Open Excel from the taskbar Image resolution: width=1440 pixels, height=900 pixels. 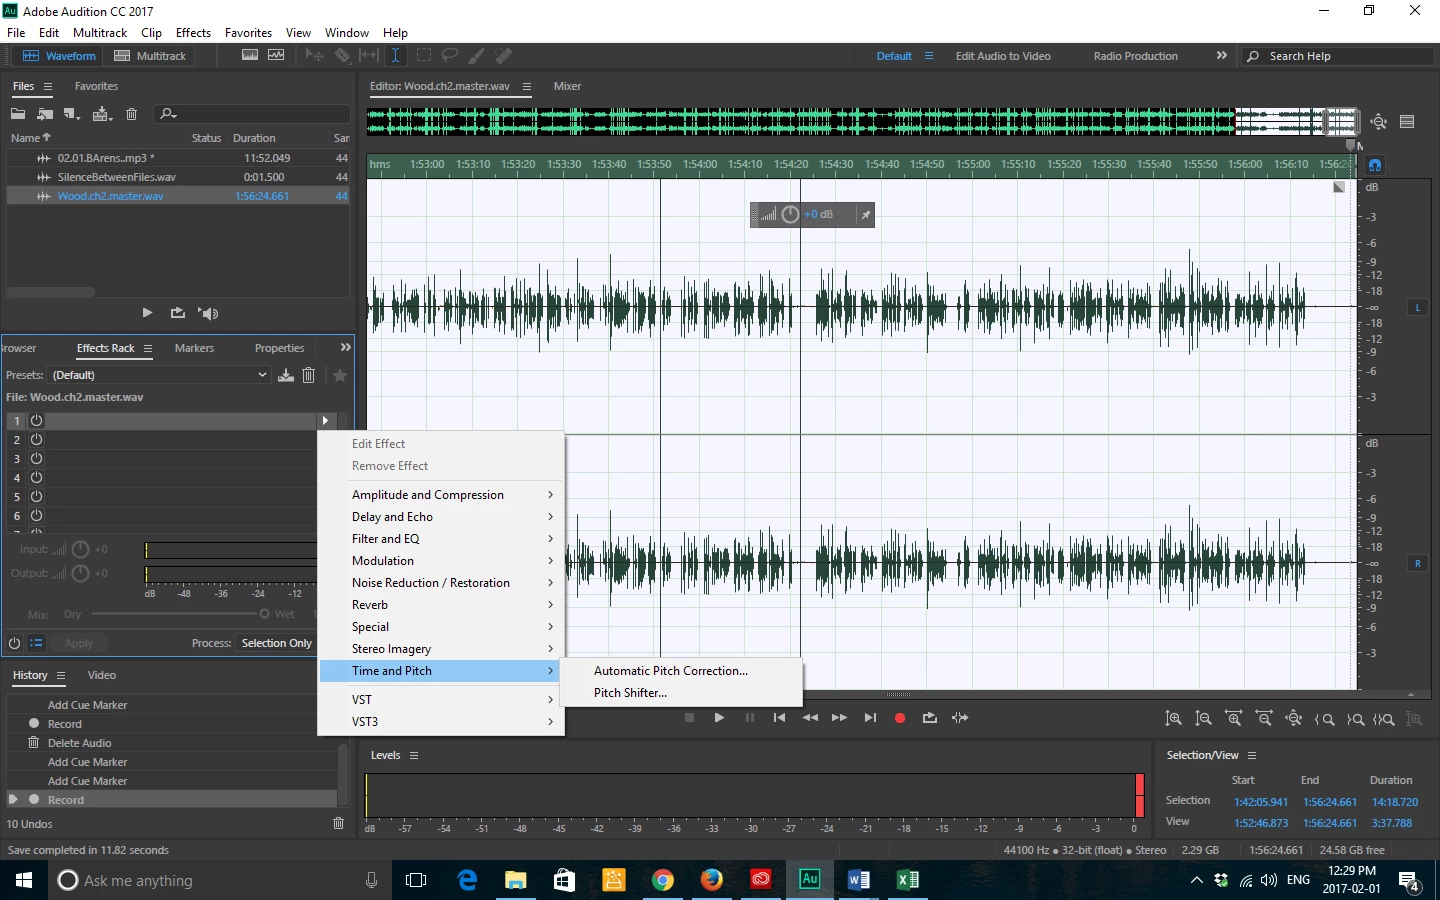(x=907, y=880)
